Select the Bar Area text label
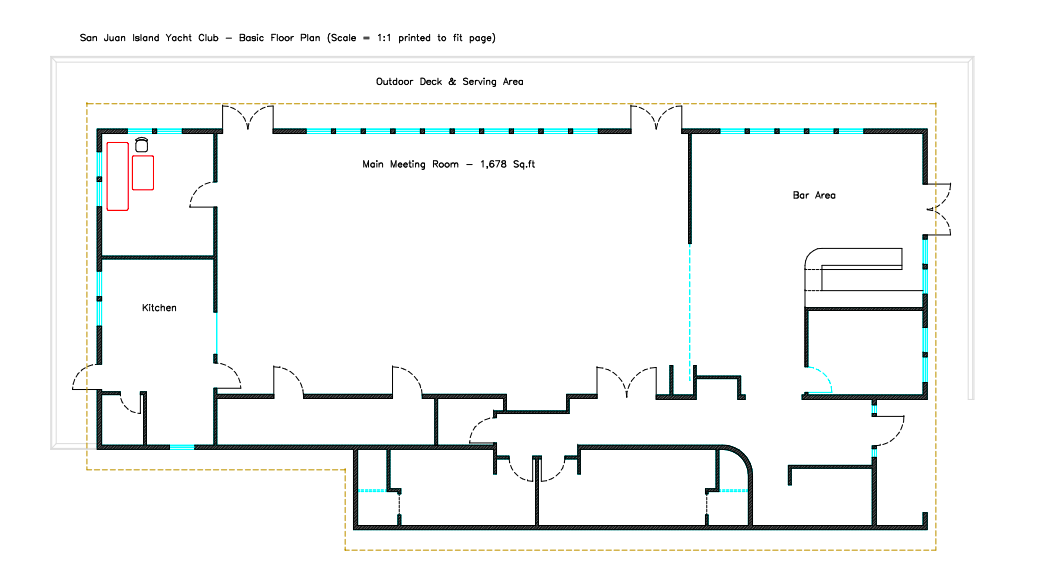 [814, 195]
